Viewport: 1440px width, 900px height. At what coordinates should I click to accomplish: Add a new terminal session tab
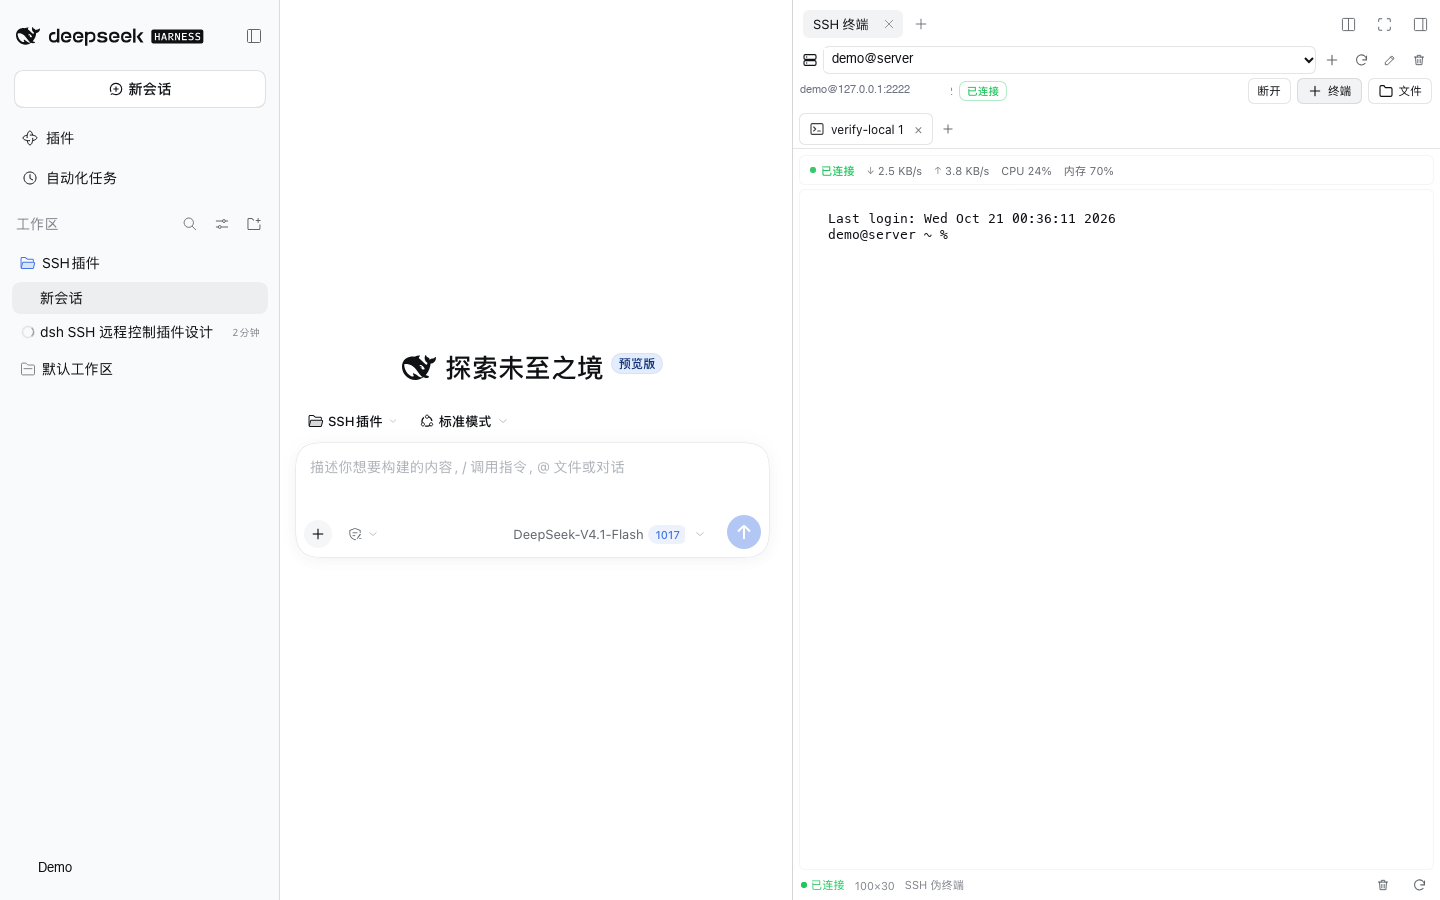948,129
